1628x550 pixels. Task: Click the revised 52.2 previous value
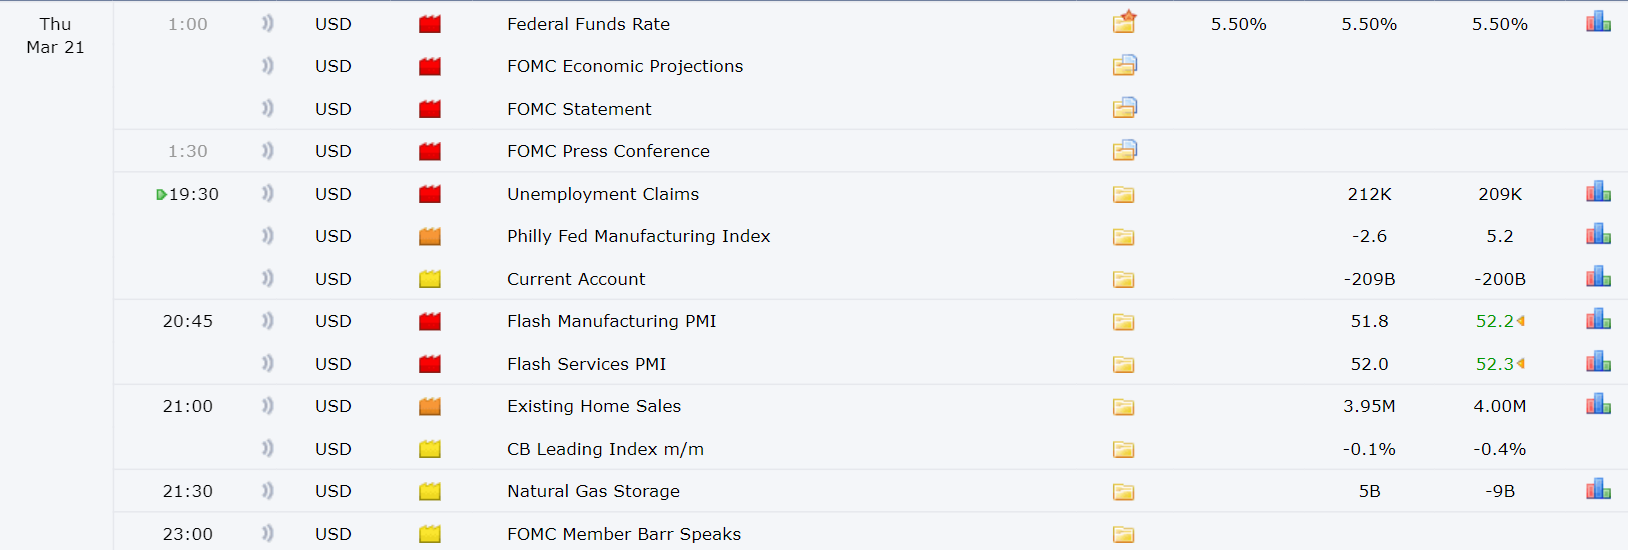1495,321
